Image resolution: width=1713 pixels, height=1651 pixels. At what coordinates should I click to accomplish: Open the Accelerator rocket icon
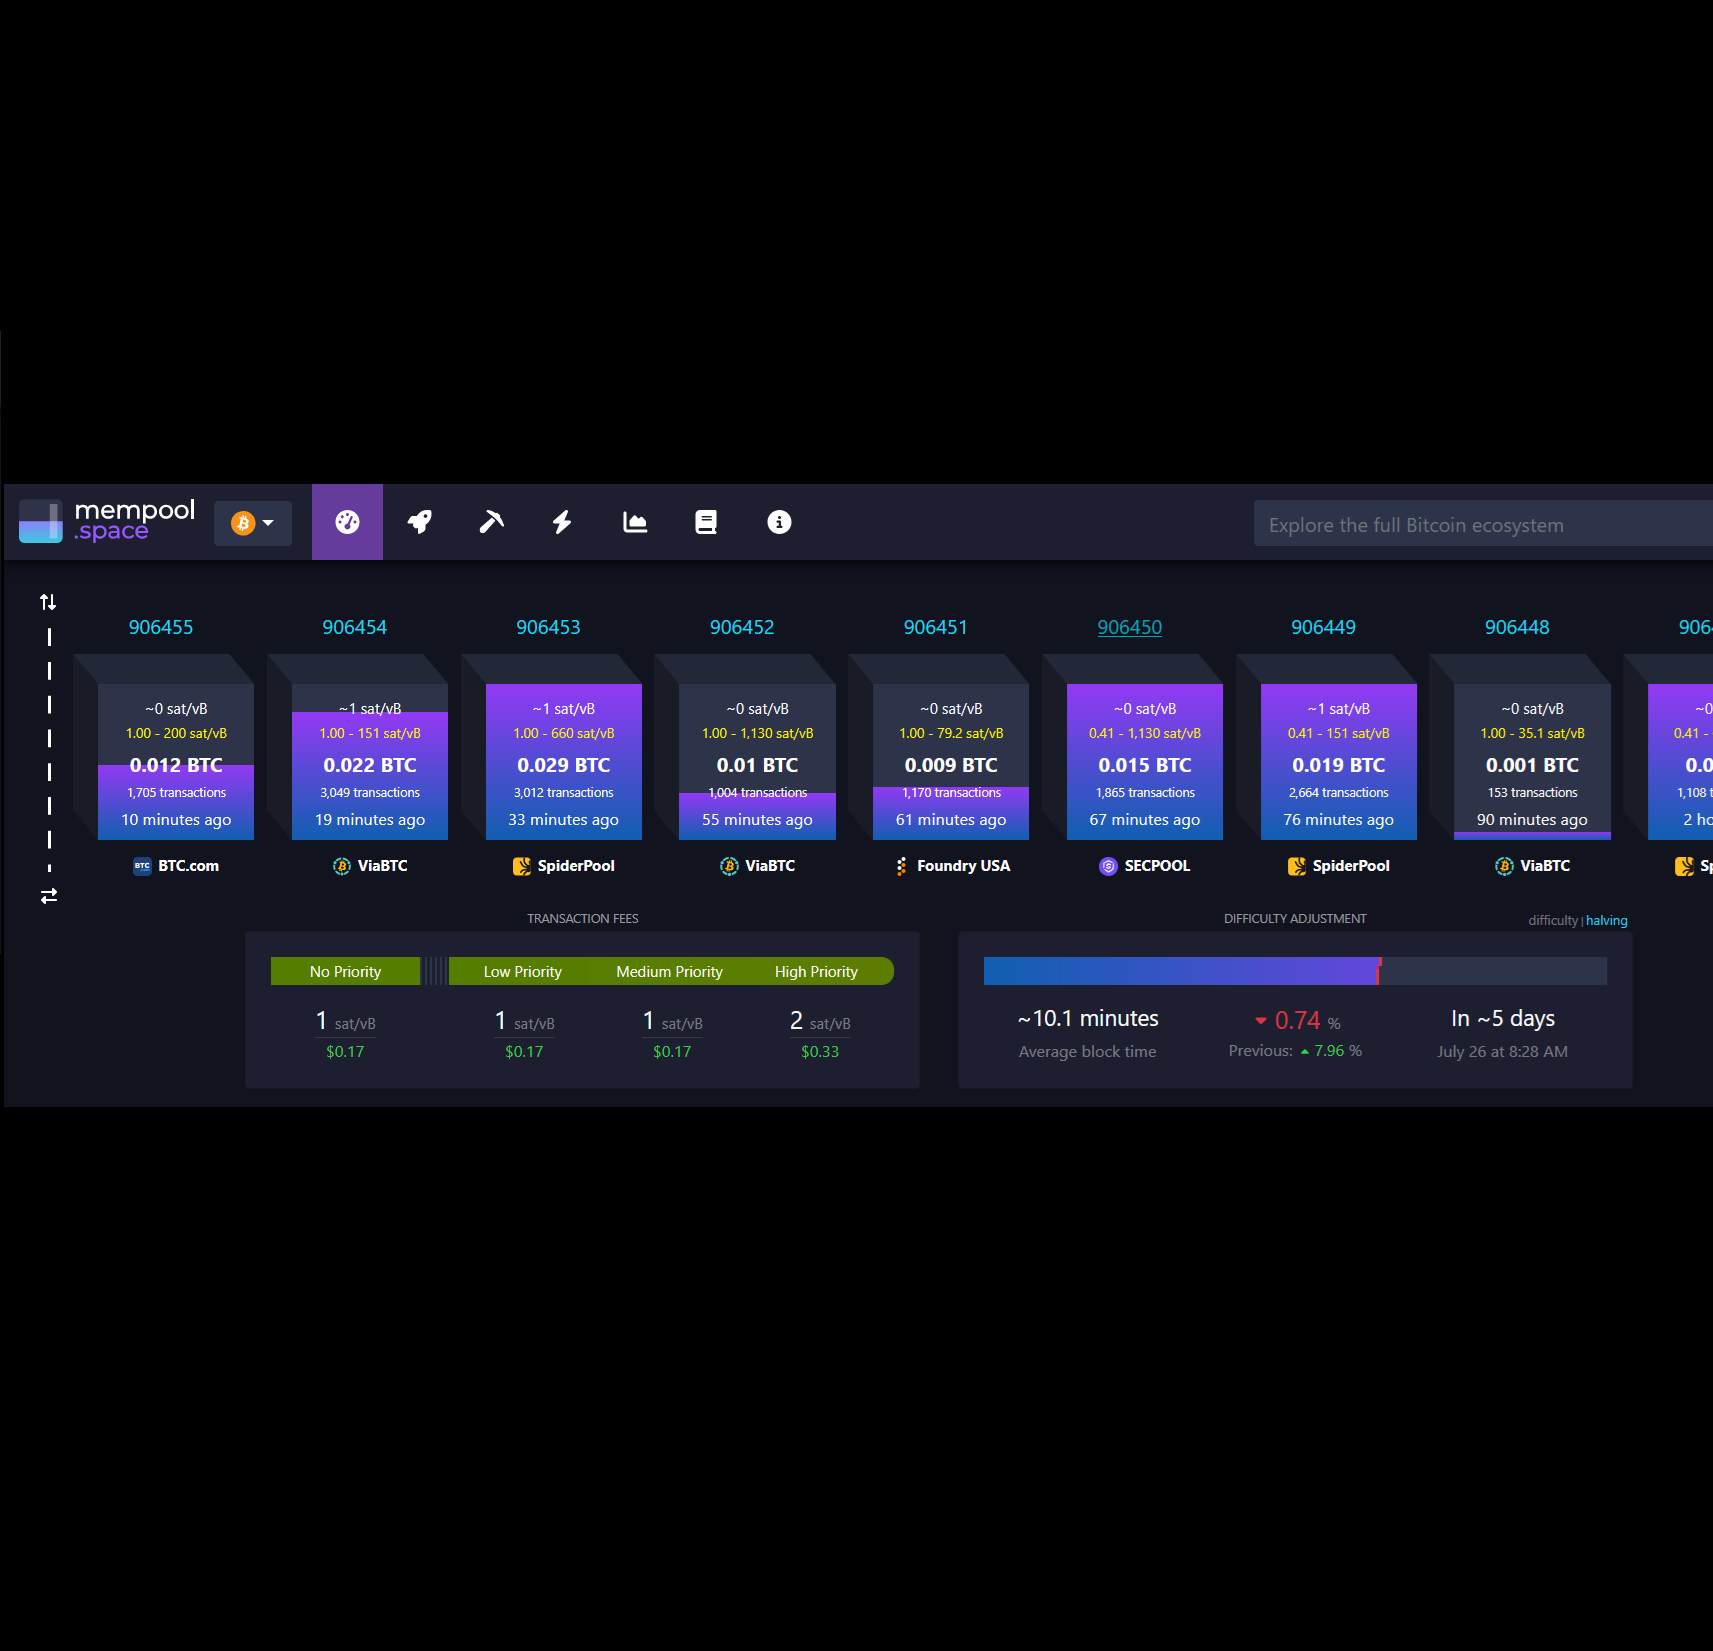(x=419, y=522)
